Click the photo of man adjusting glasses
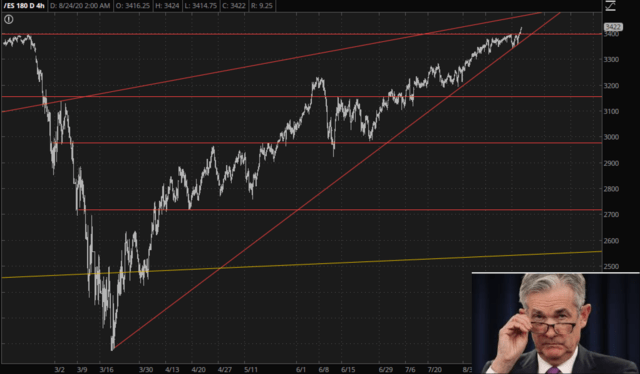The height and width of the screenshot is (374, 640). tap(556, 323)
